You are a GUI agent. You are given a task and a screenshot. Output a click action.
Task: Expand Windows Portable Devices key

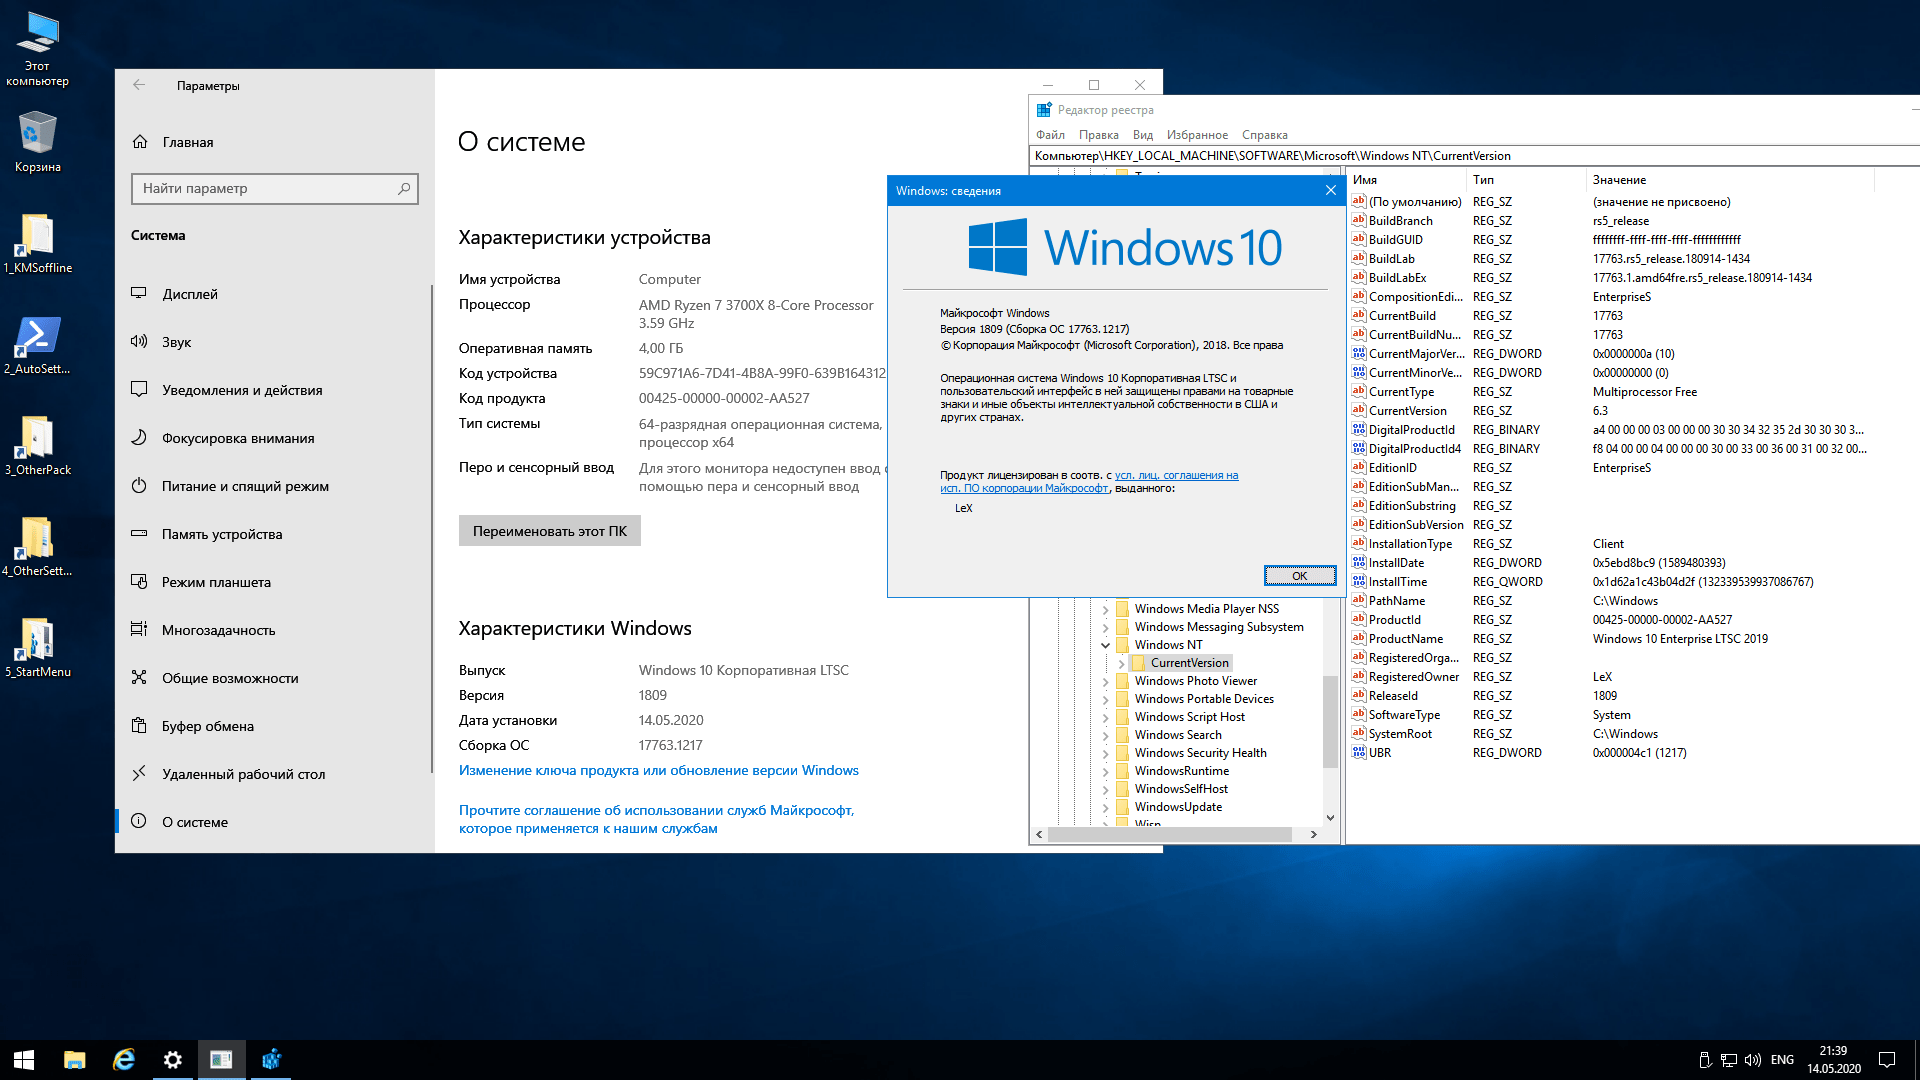point(1105,699)
